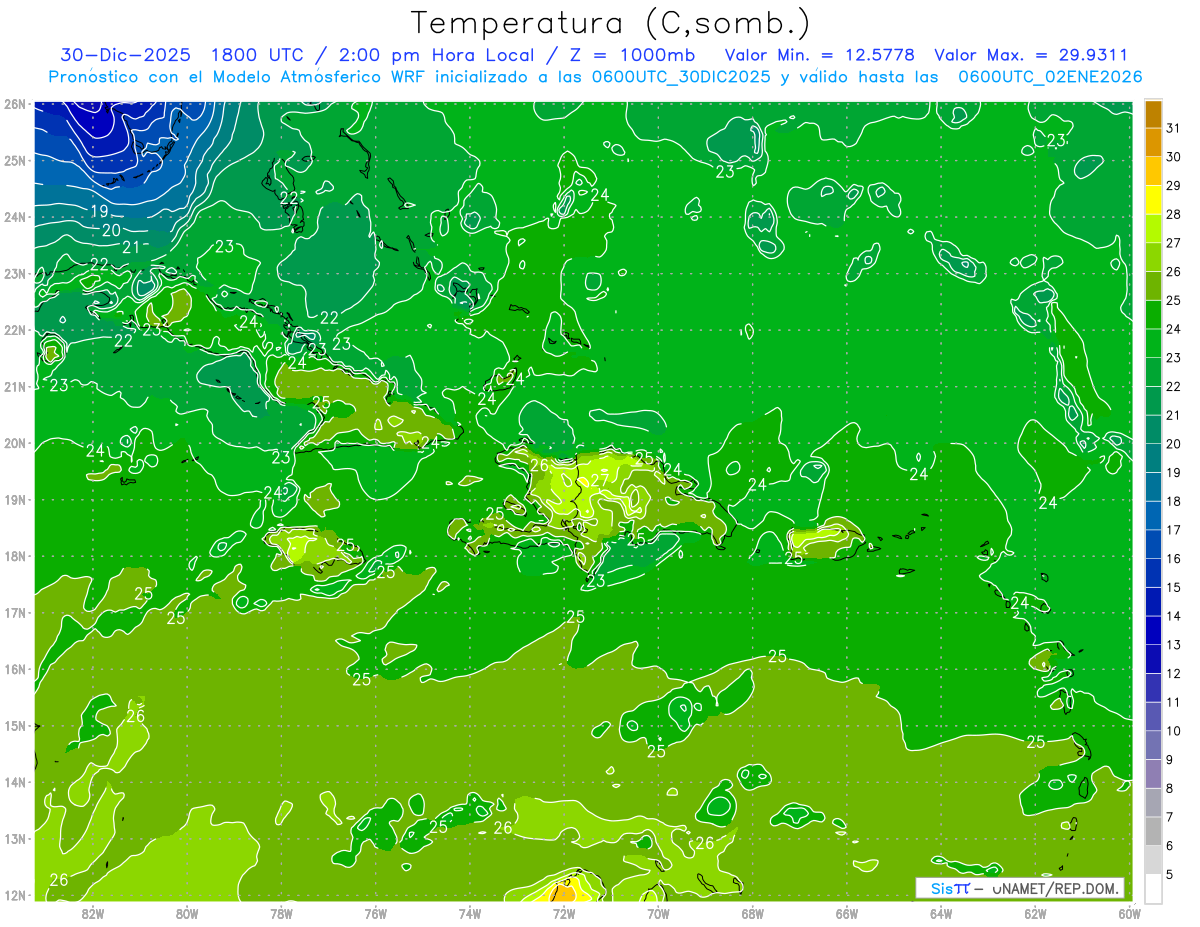Click the '18N' latitude axis label
Viewport: 1200px width, 927px height.
14,556
